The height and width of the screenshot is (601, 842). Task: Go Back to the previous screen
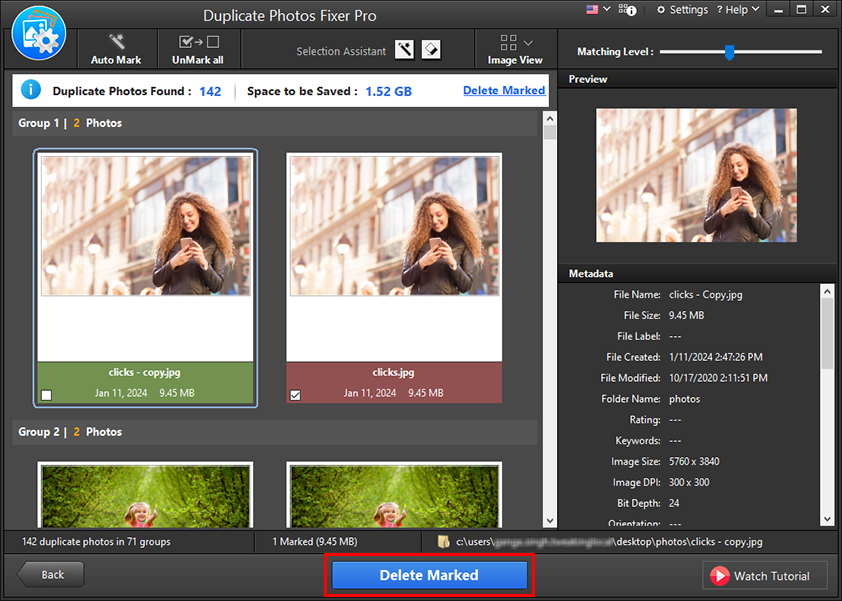(x=51, y=575)
